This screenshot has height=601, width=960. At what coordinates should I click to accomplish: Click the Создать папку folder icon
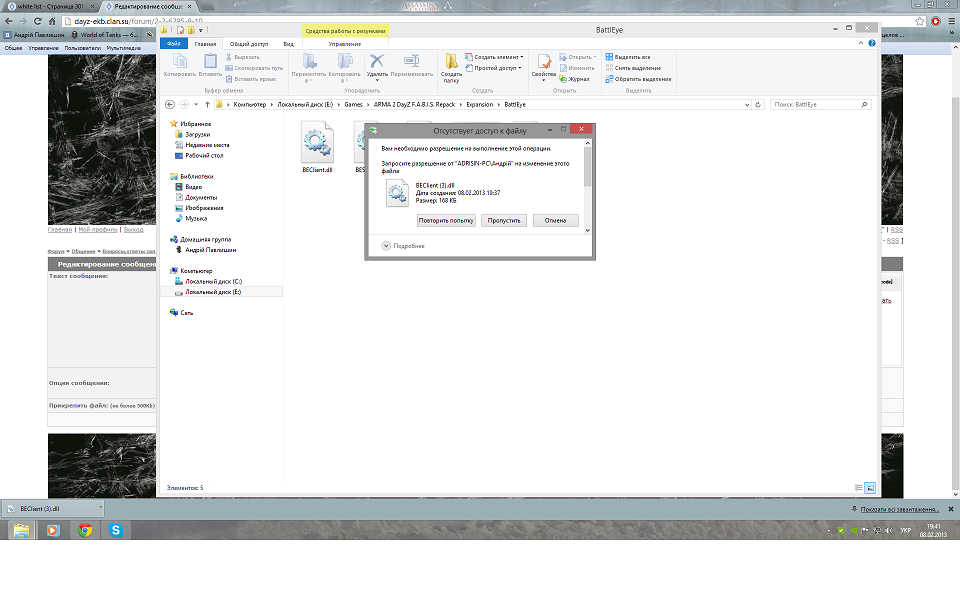click(x=451, y=67)
